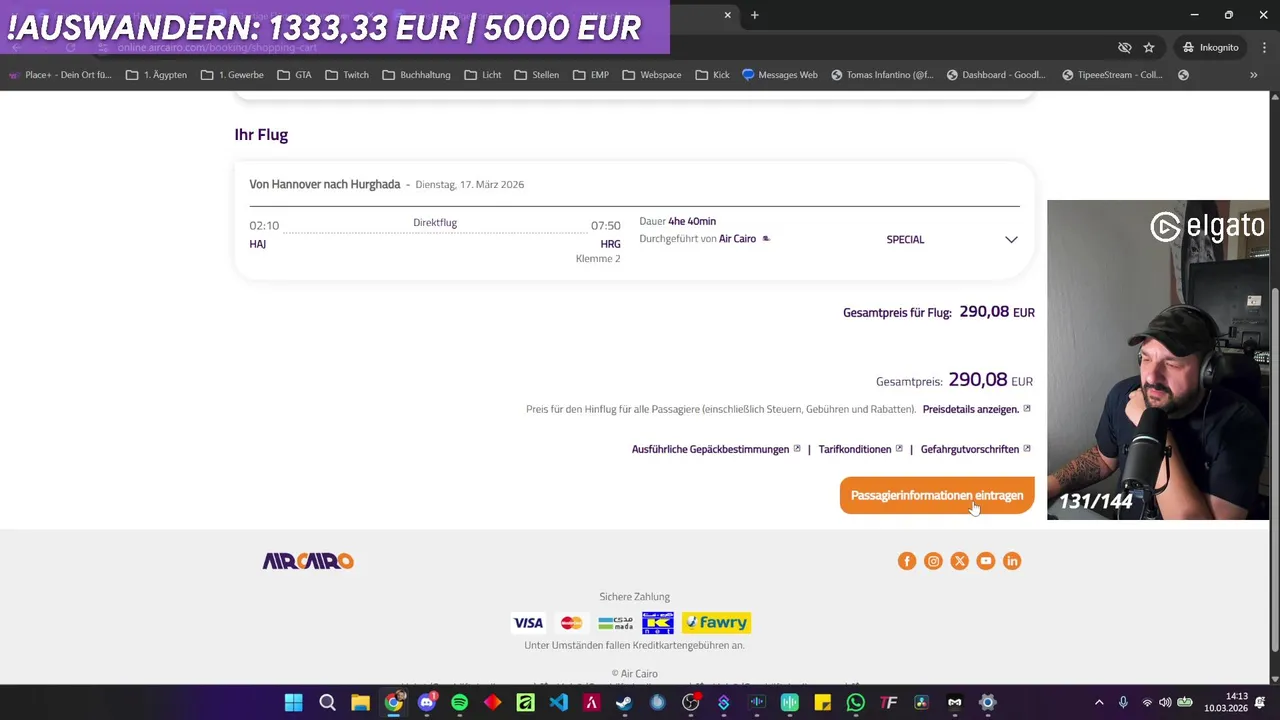This screenshot has width=1280, height=720.
Task: Open the TipeeeStream bookmark
Action: tap(1113, 75)
